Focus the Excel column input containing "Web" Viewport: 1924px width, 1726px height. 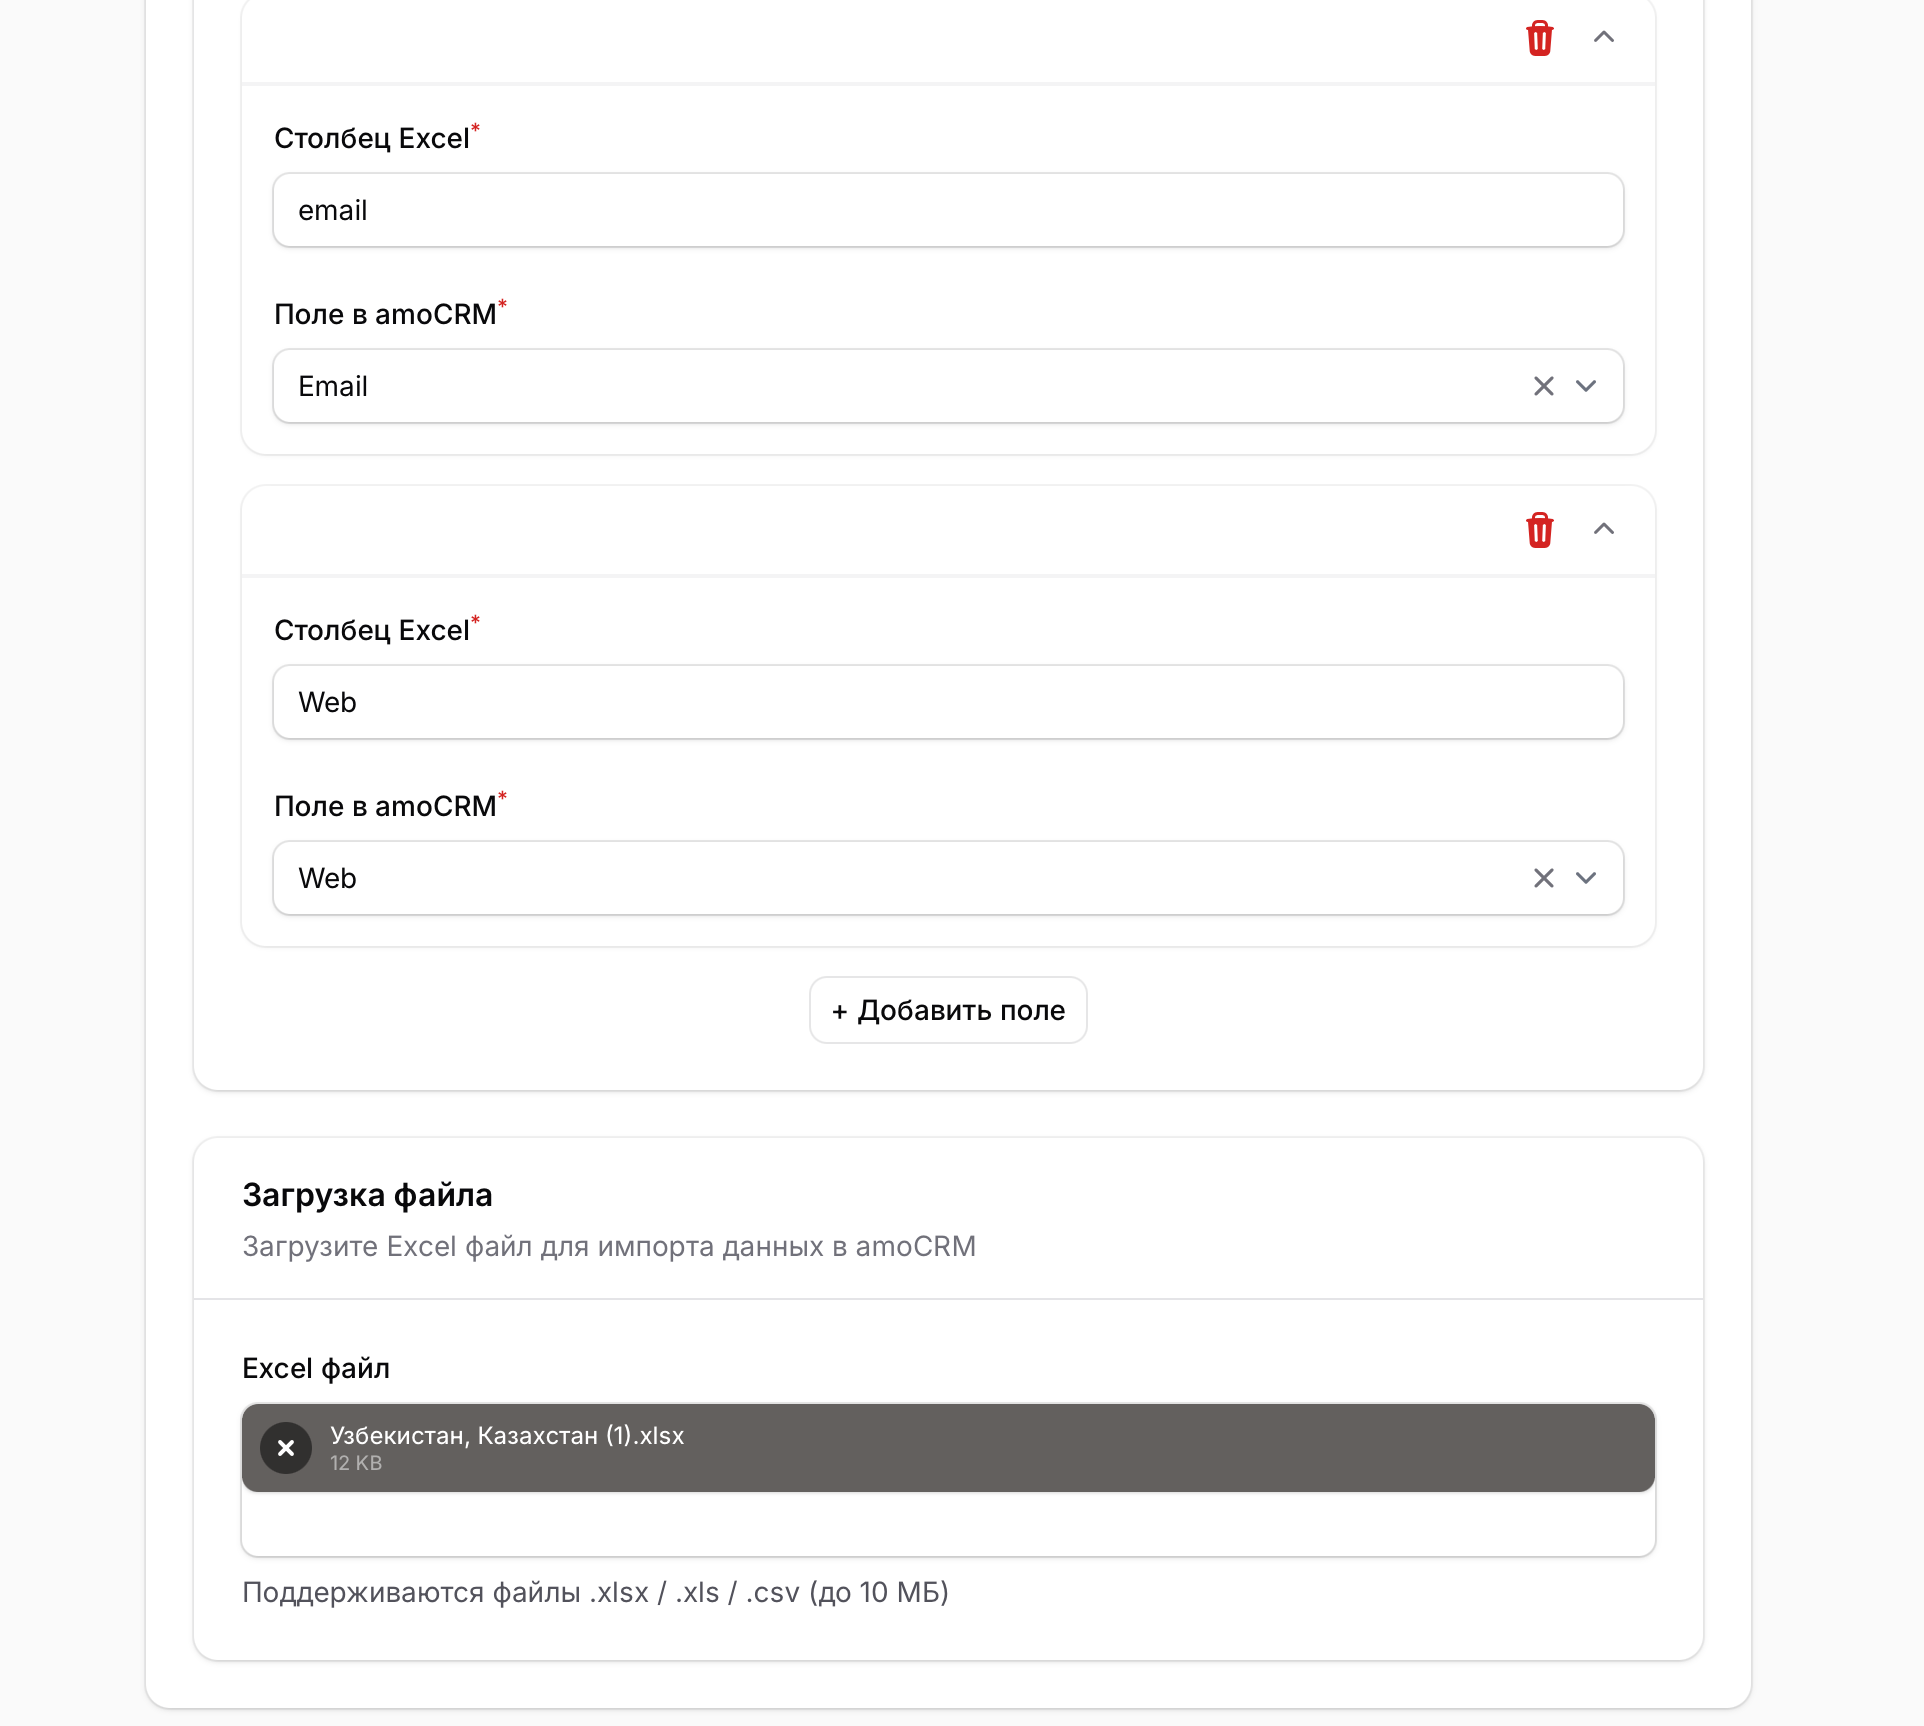point(946,702)
